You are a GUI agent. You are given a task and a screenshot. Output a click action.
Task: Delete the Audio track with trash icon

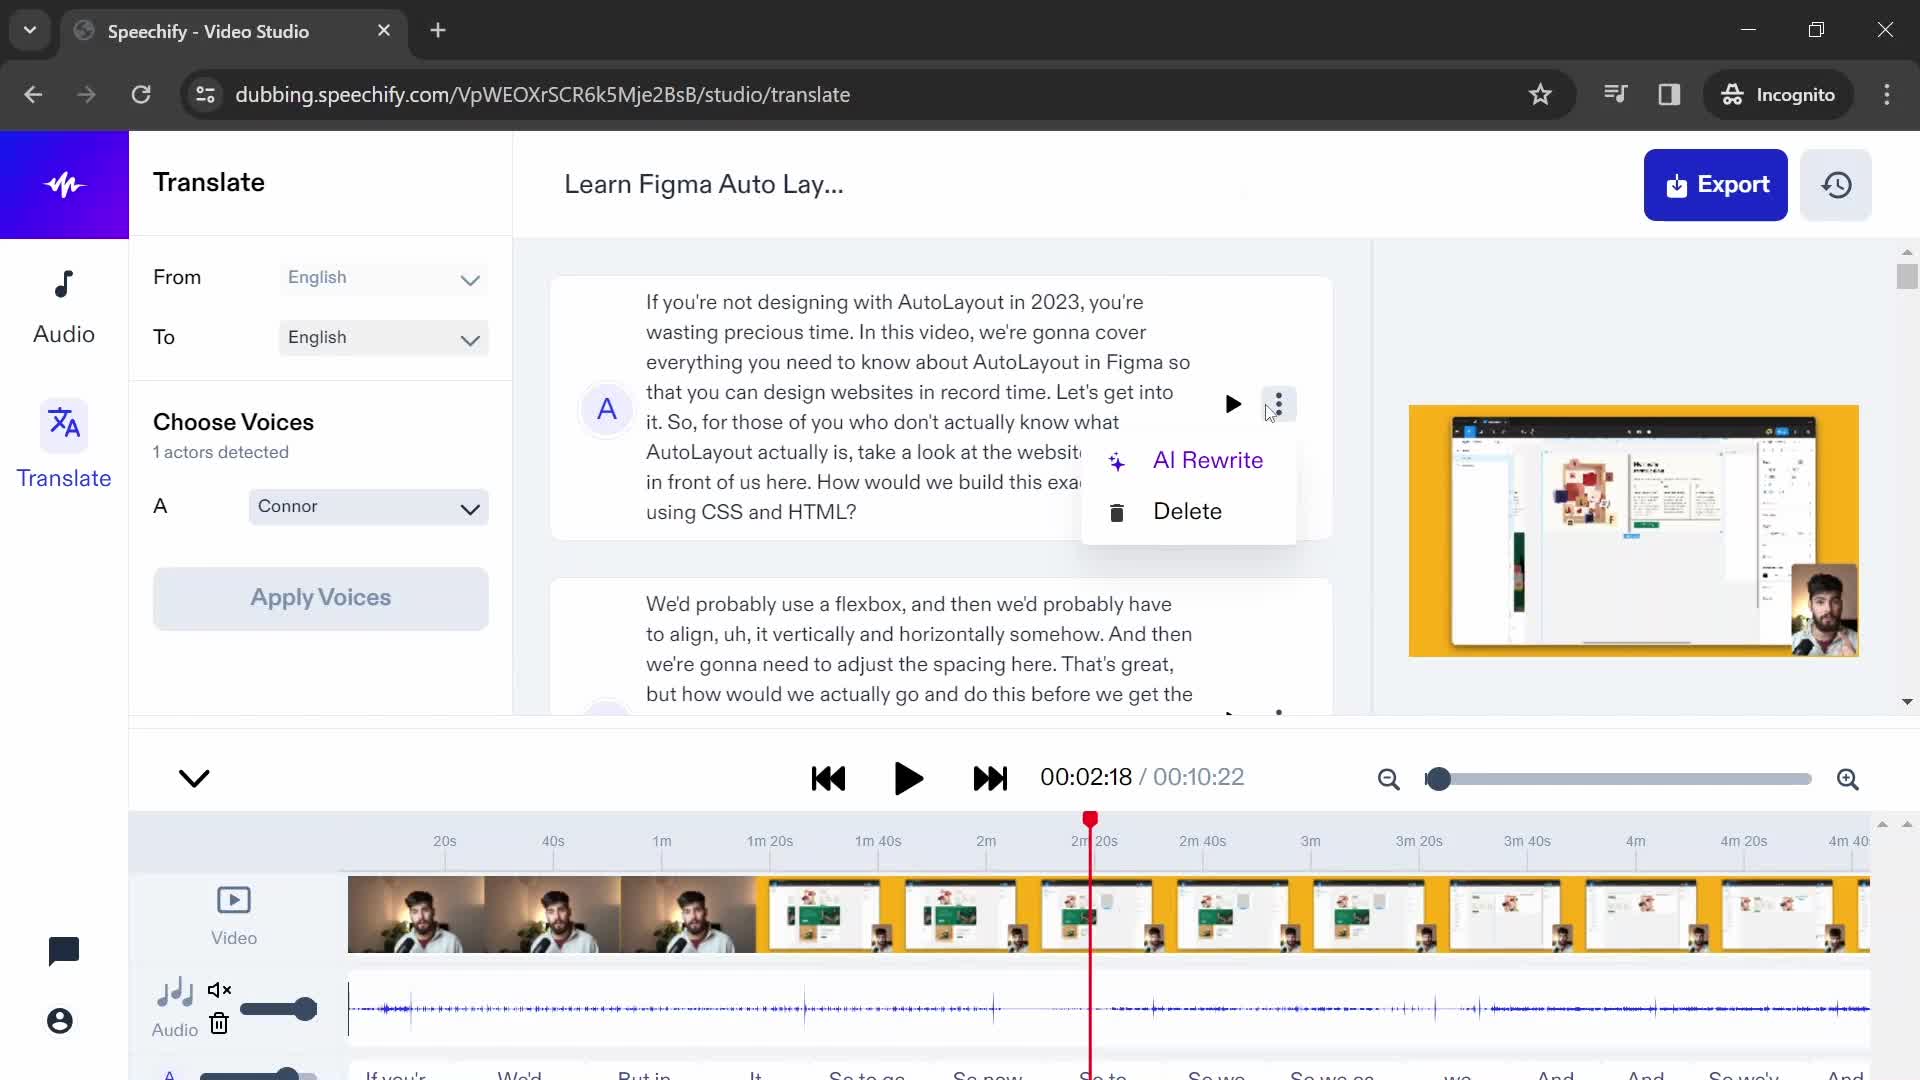(x=219, y=1023)
